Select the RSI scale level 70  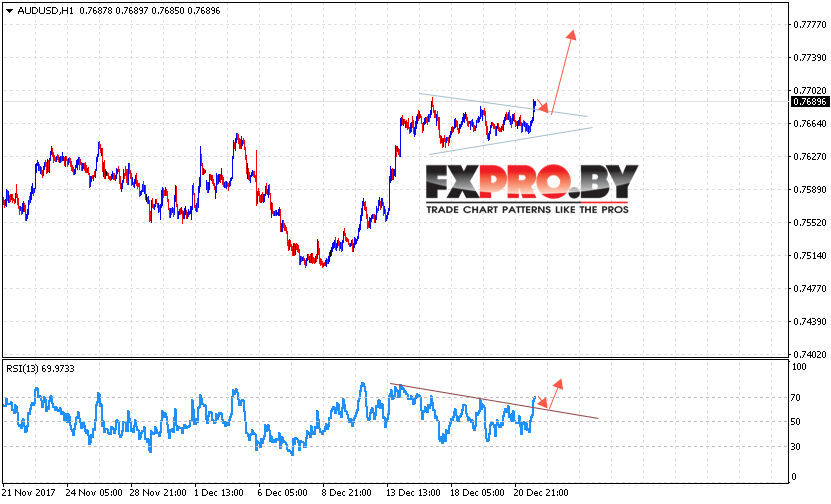pos(795,397)
